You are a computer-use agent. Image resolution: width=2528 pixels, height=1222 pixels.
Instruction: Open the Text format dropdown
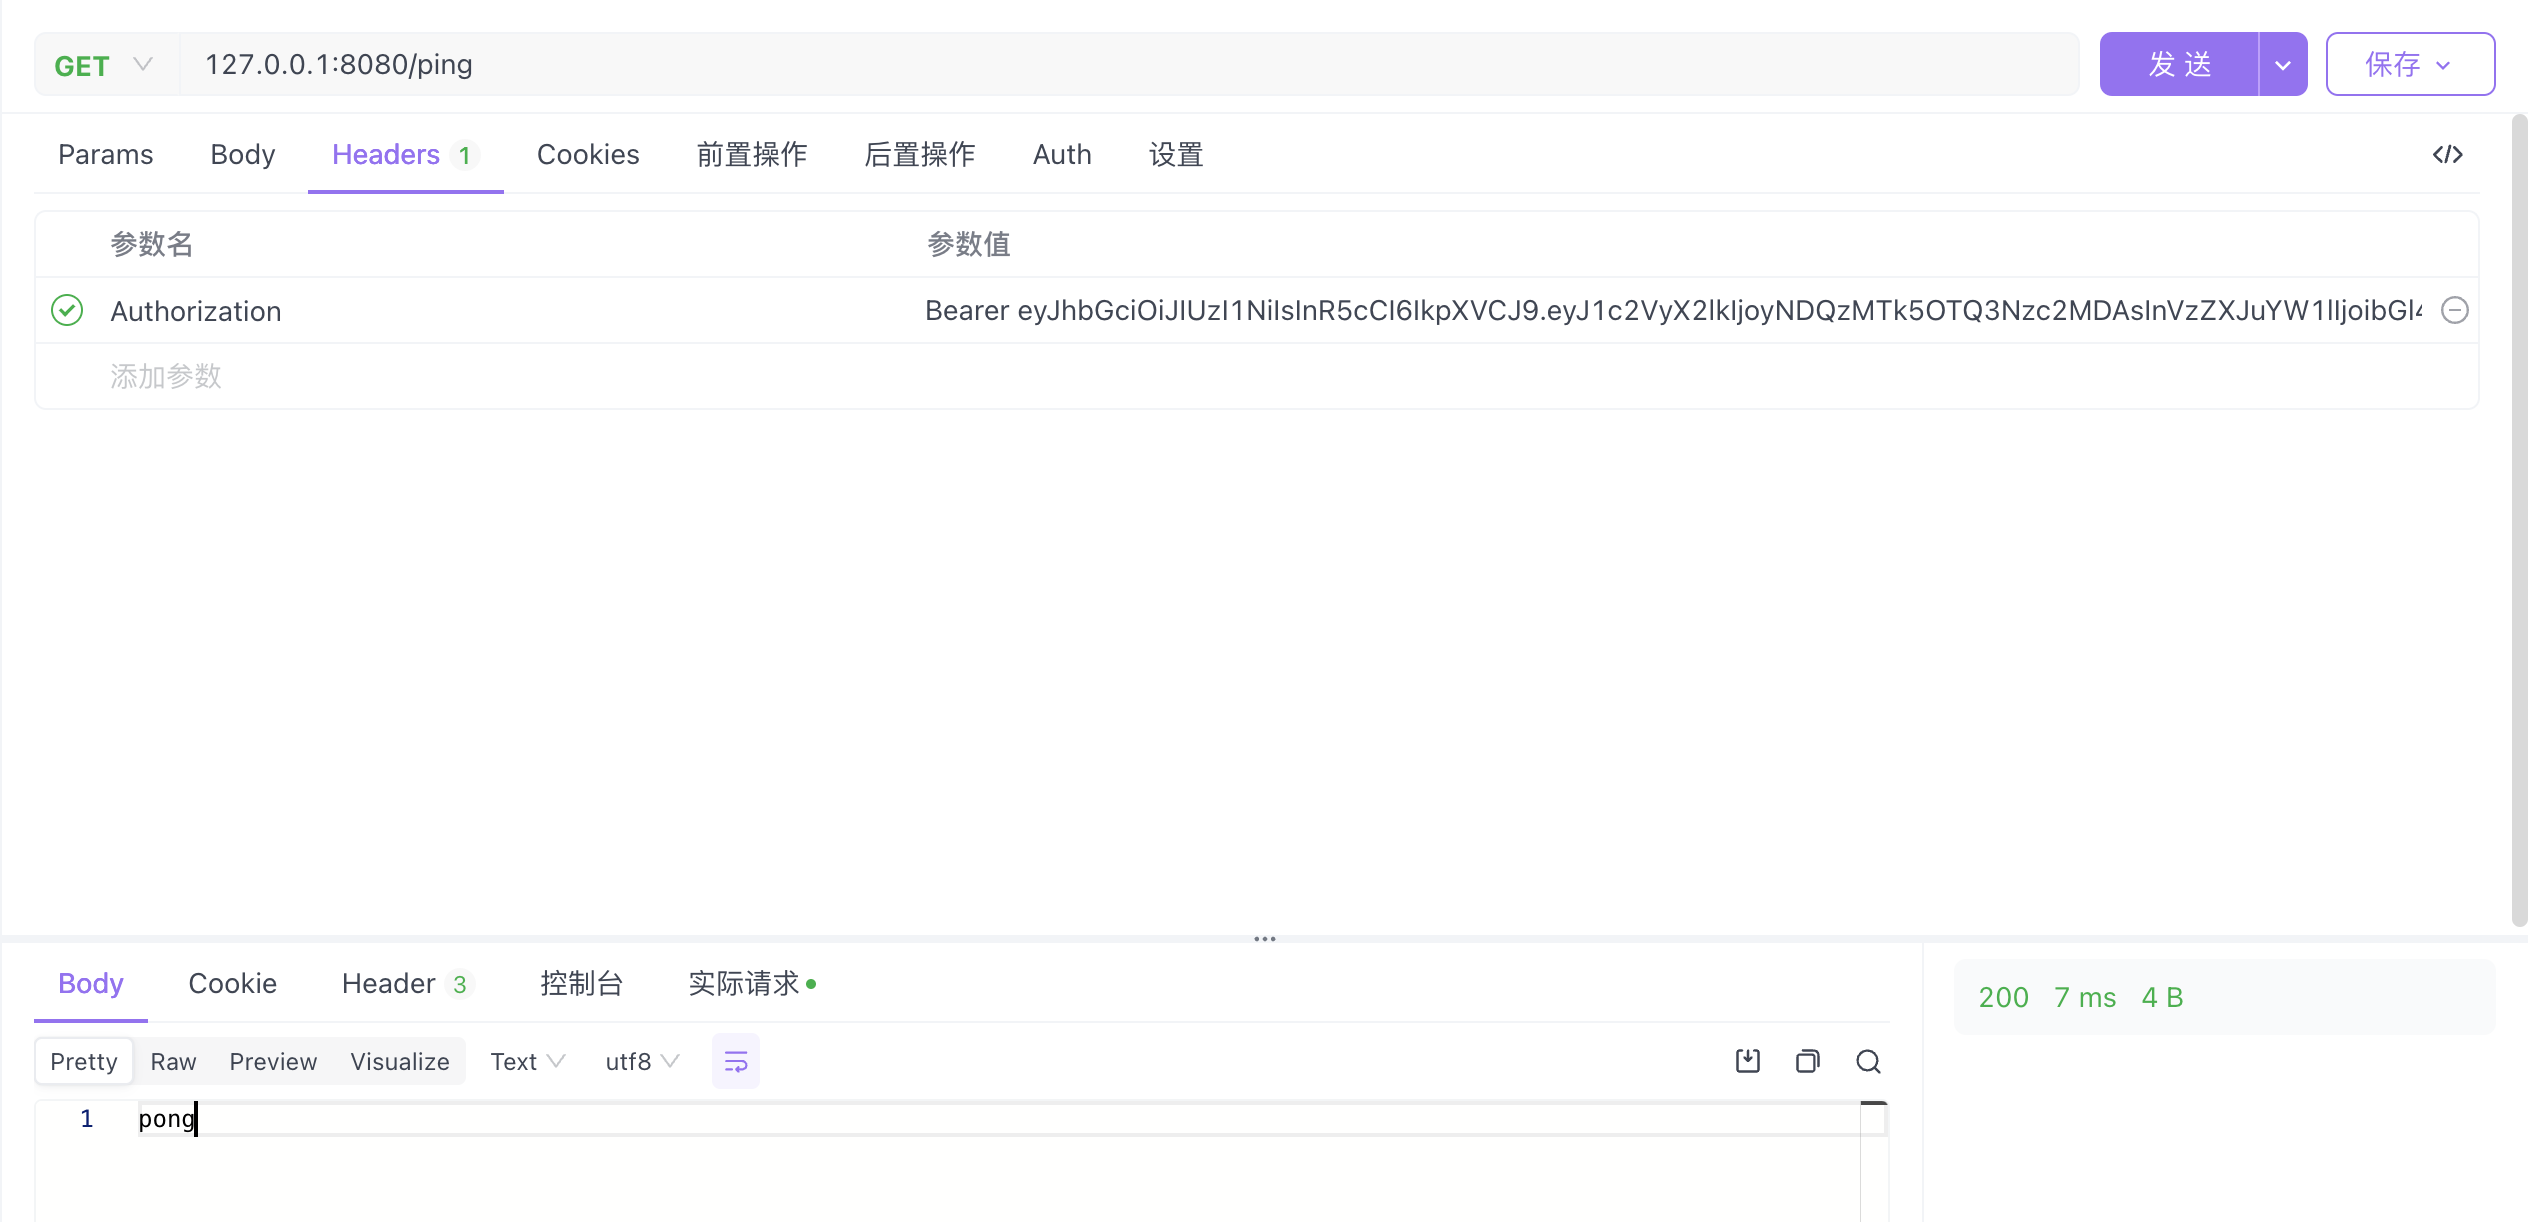click(x=527, y=1061)
